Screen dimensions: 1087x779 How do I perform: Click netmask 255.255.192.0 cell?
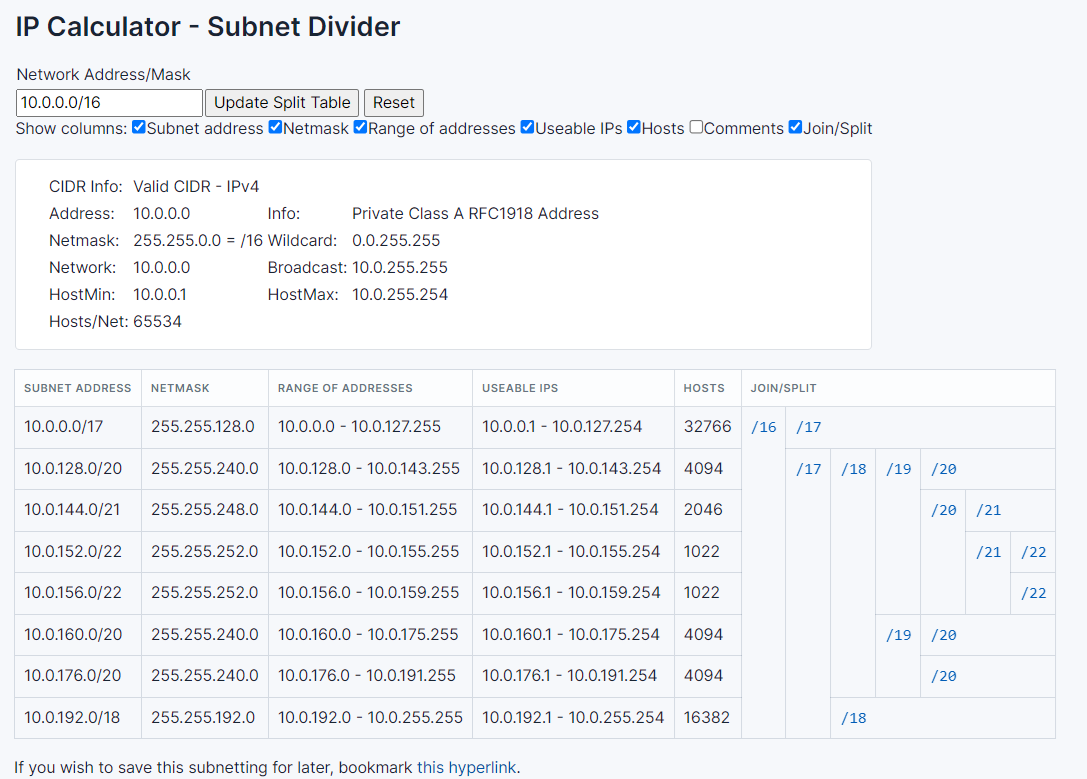205,717
